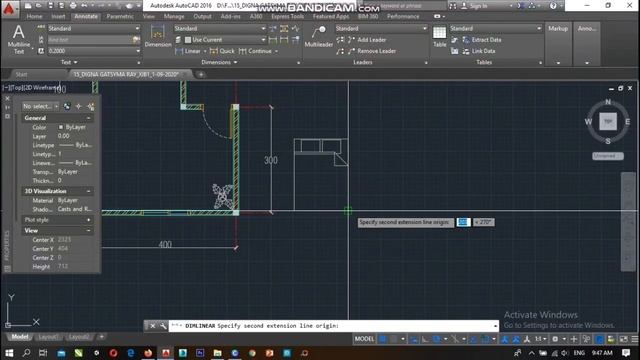Open the Express Tools ribbon tab
The image size is (640, 360).
point(287,16)
